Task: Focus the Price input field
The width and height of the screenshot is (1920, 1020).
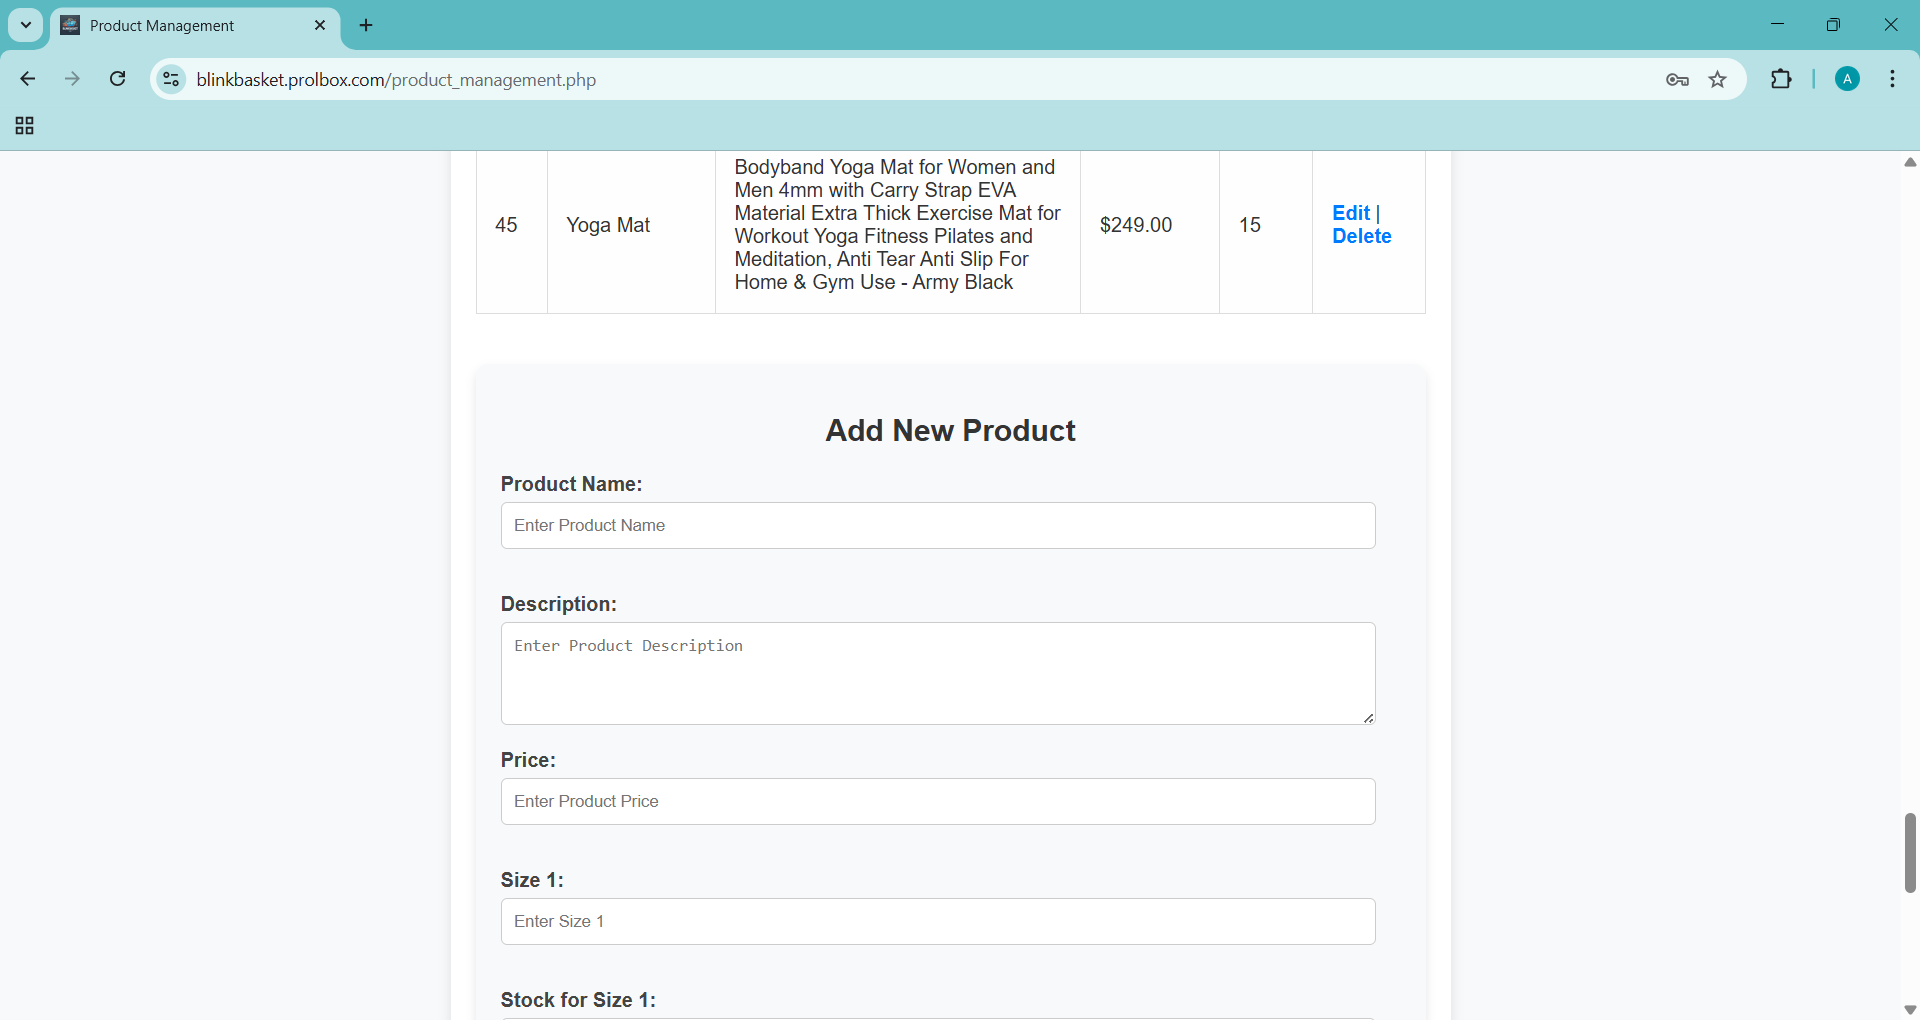Action: click(x=937, y=802)
